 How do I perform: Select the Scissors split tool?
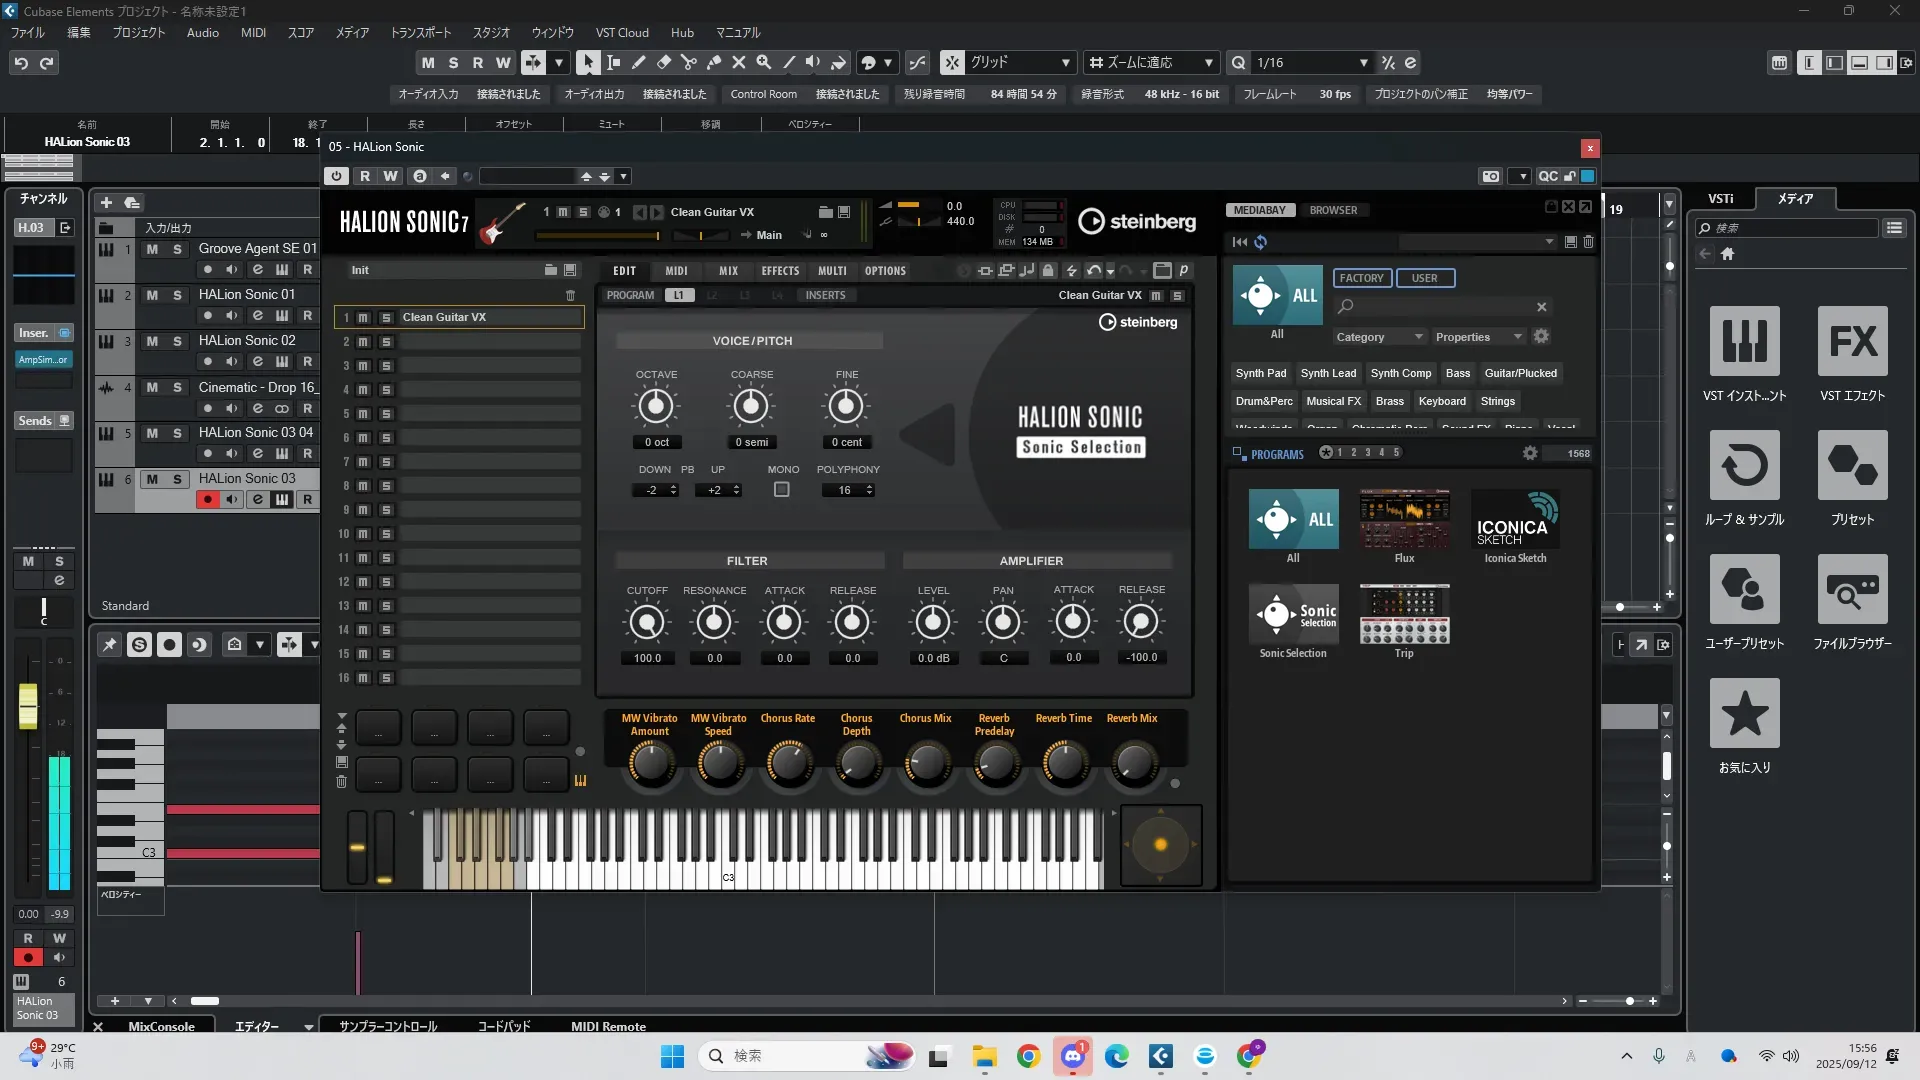coord(688,63)
